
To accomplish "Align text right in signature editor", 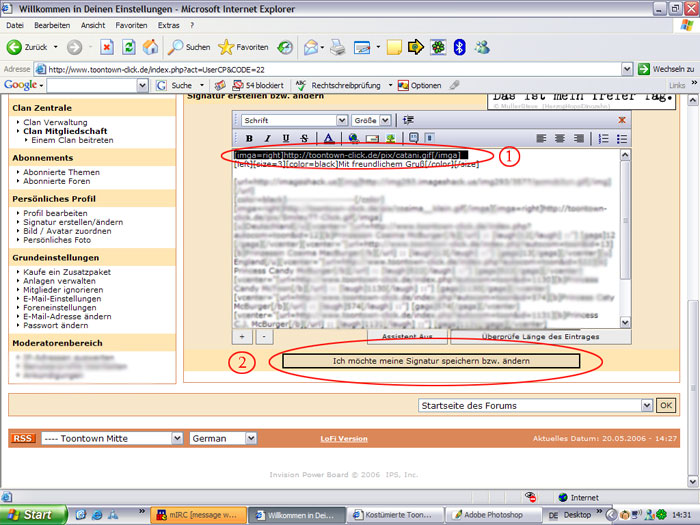I will pyautogui.click(x=579, y=138).
